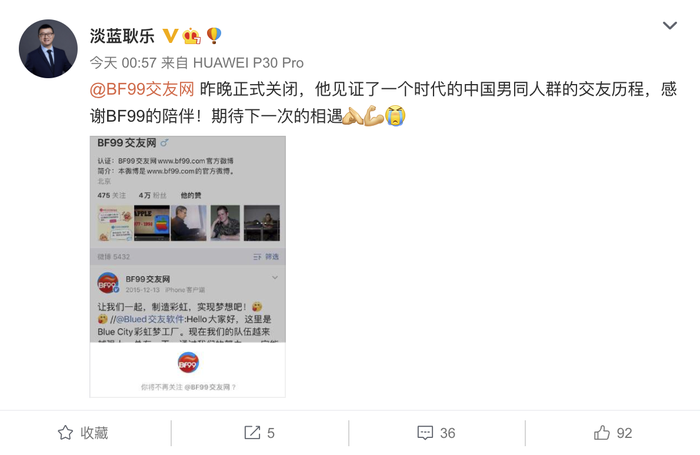Viewport: 700px width, 455px height.
Task: Click the gold V verification badge
Action: [x=170, y=36]
